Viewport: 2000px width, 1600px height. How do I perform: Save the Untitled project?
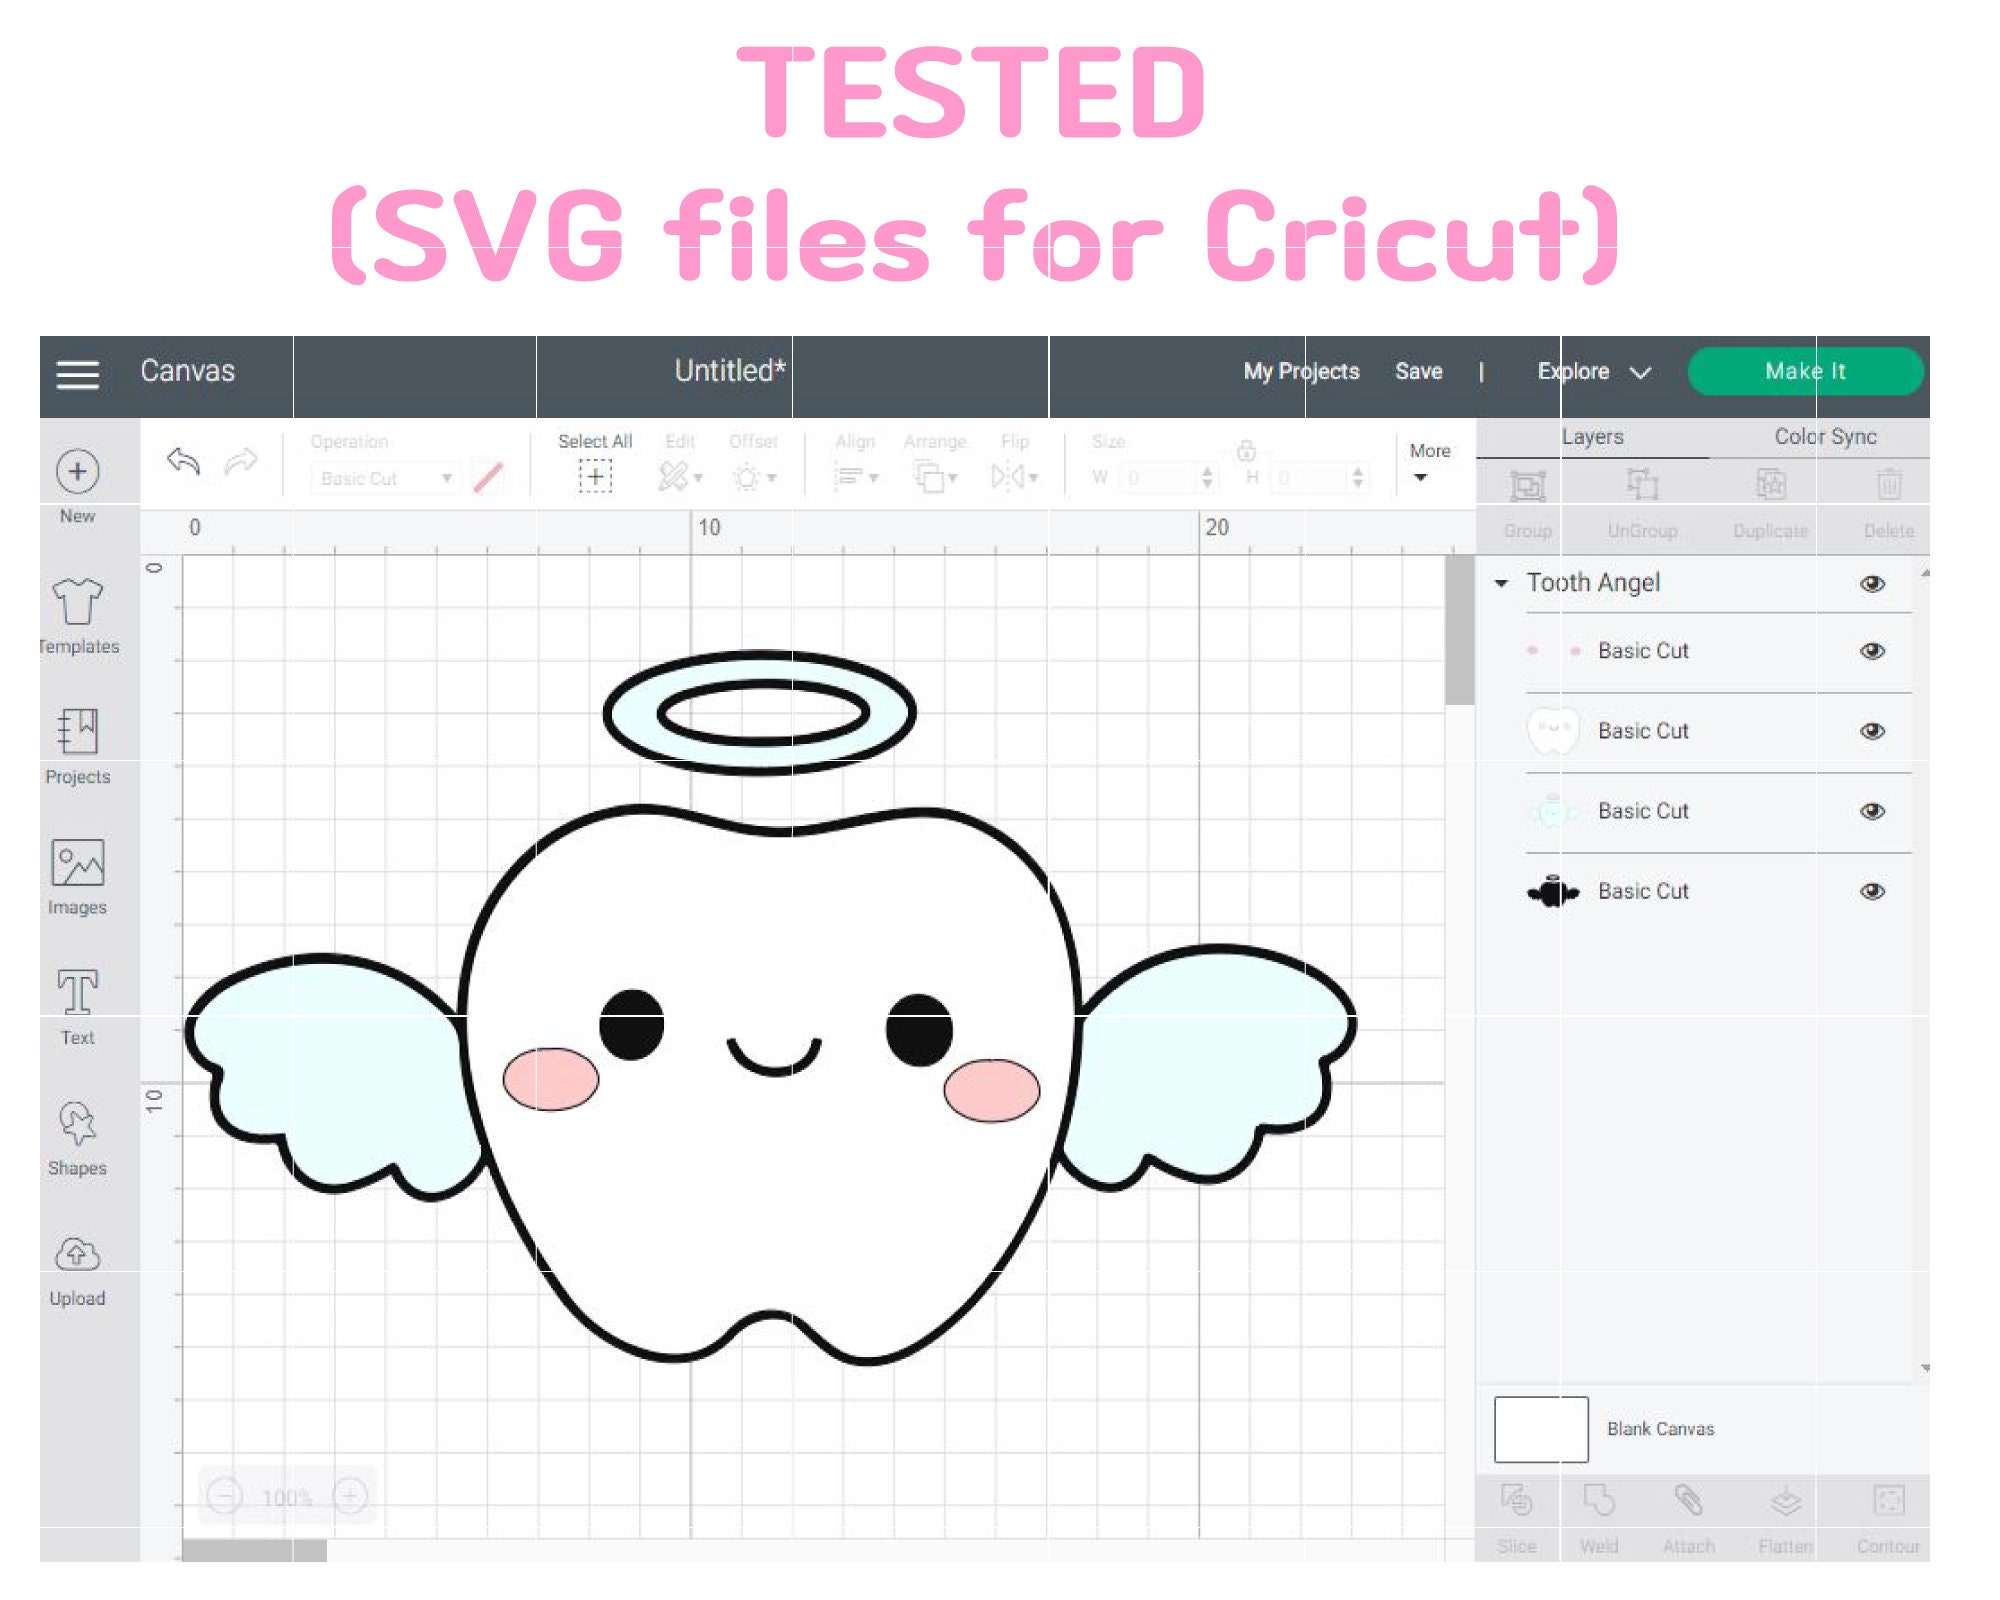[1419, 371]
